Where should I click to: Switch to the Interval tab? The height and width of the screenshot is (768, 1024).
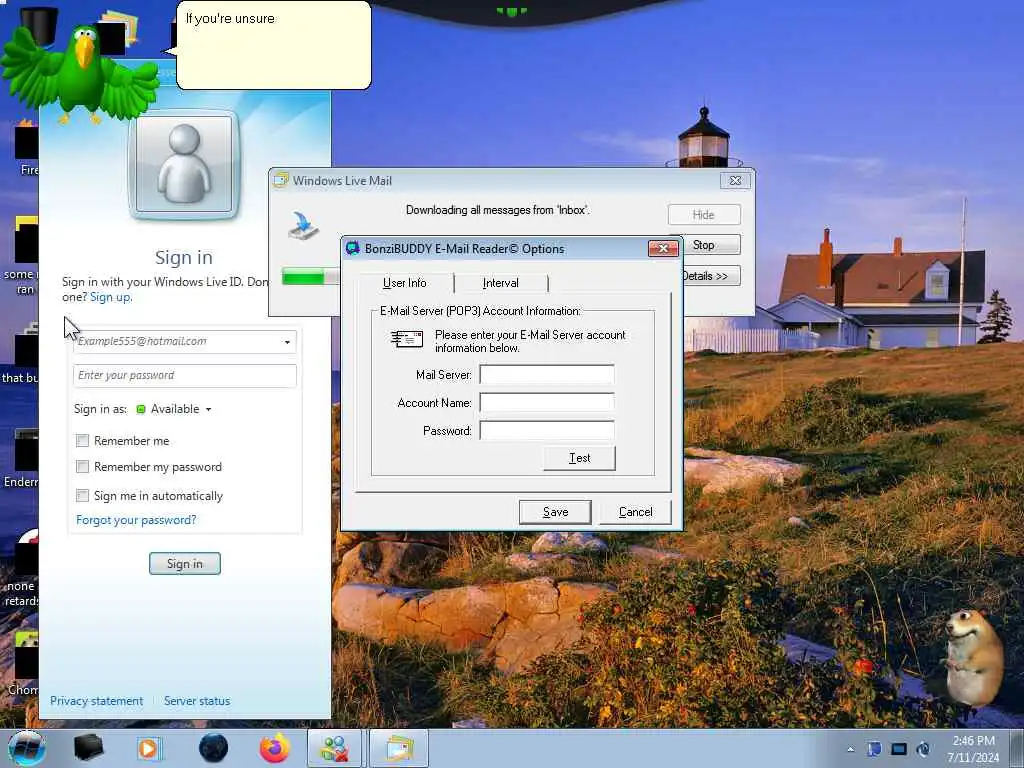point(501,283)
